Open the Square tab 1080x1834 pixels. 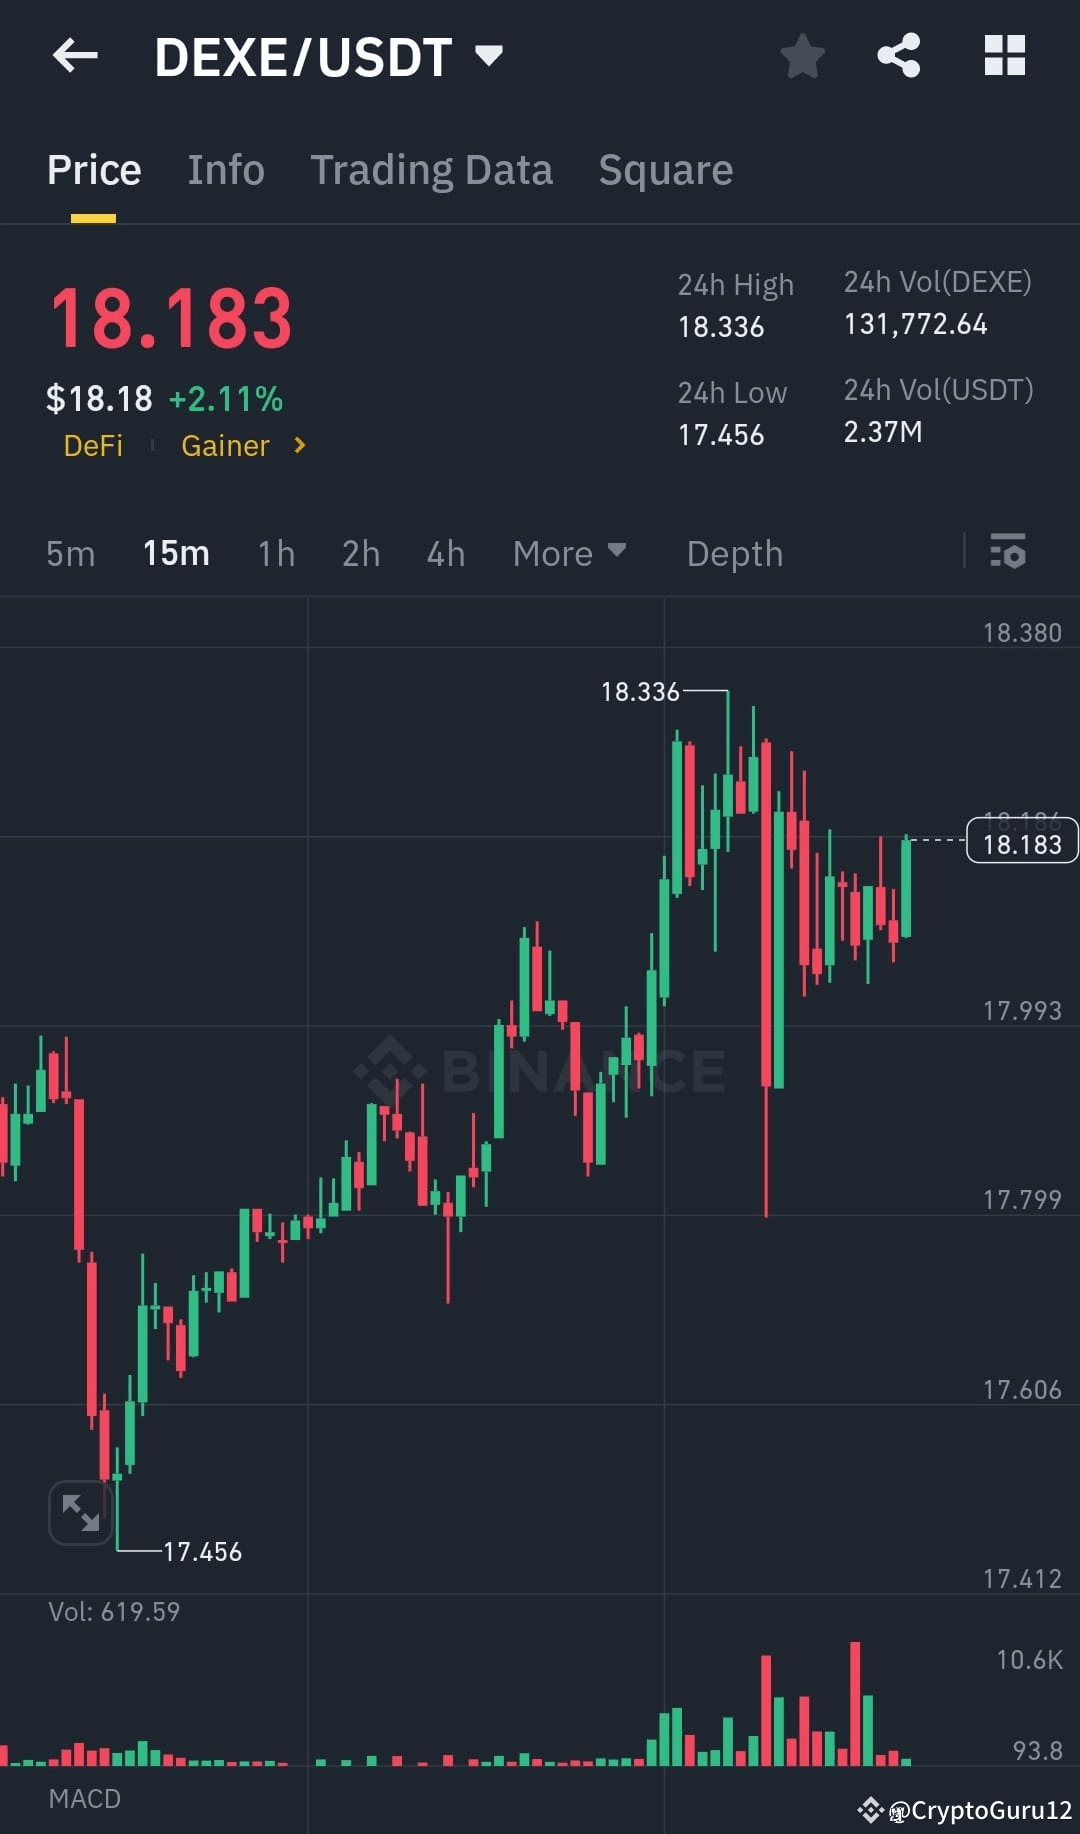tap(665, 170)
